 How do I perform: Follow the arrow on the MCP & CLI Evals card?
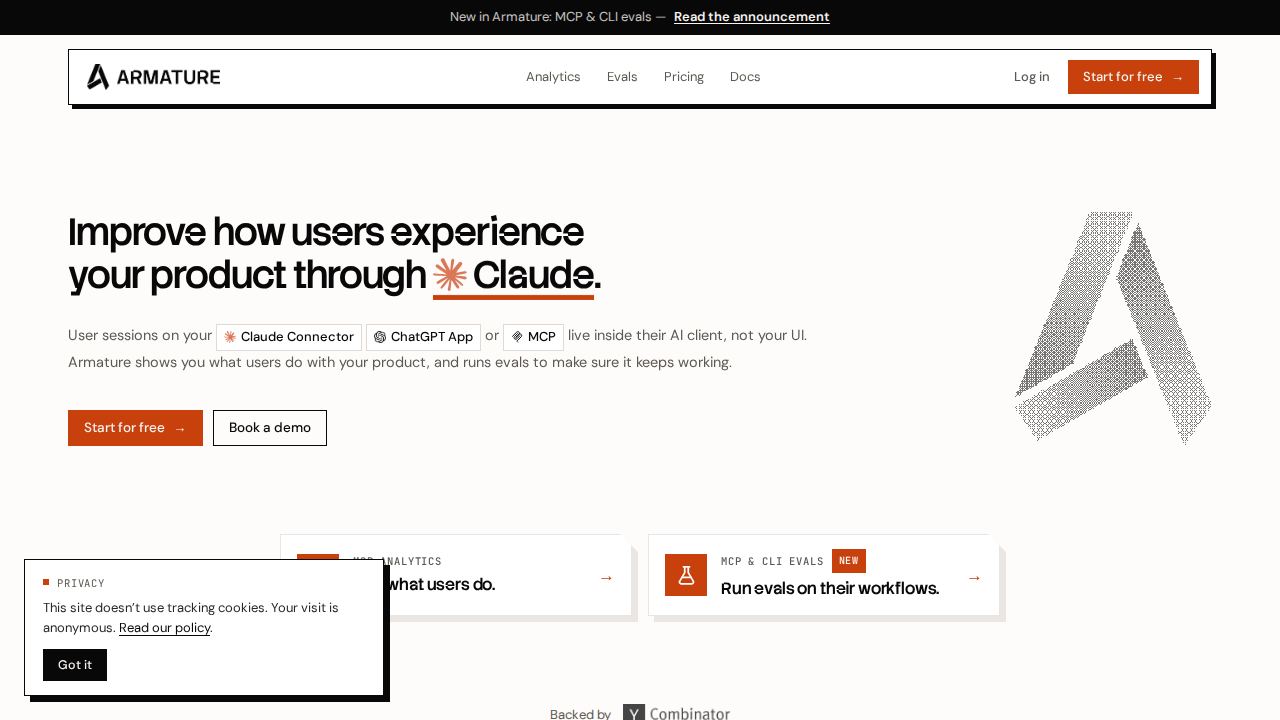click(974, 578)
